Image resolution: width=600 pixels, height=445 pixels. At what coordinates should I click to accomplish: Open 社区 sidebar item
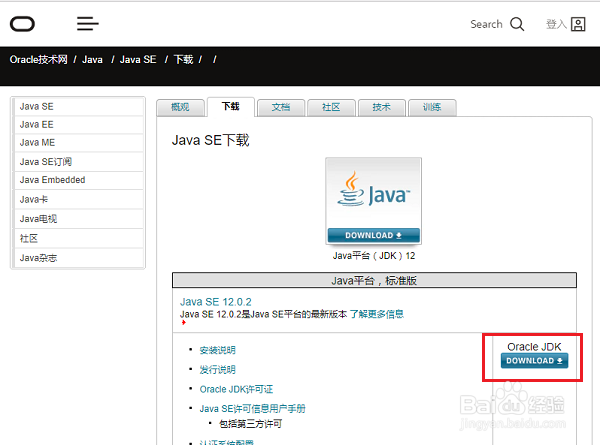click(x=78, y=238)
